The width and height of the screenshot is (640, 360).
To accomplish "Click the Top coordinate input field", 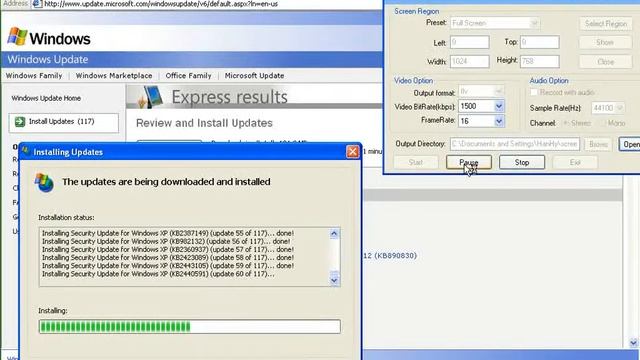I will pyautogui.click(x=540, y=42).
